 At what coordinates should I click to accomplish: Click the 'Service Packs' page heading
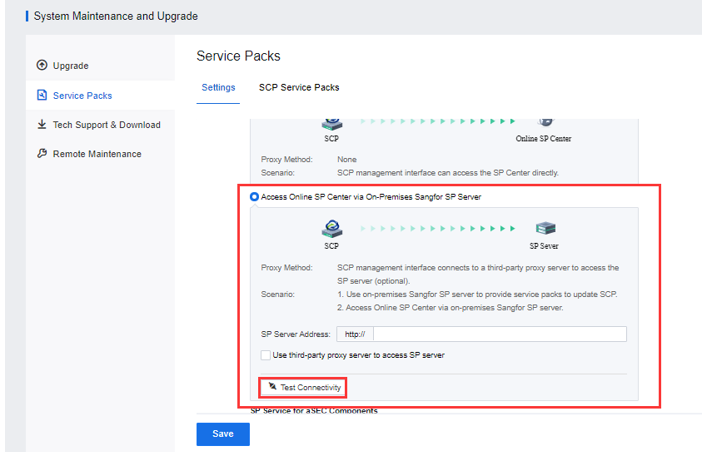tap(238, 56)
